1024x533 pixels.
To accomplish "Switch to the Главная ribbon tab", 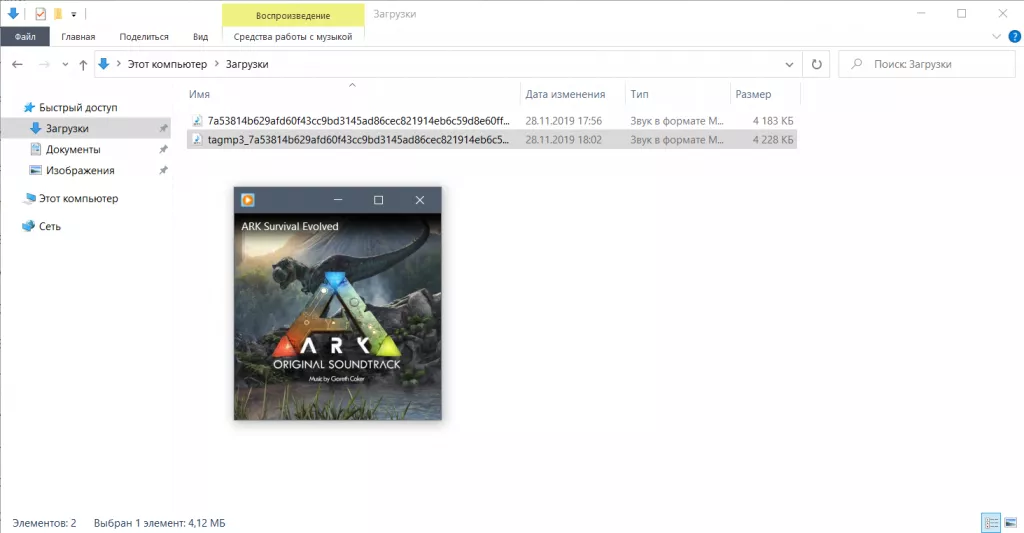I will [x=78, y=37].
